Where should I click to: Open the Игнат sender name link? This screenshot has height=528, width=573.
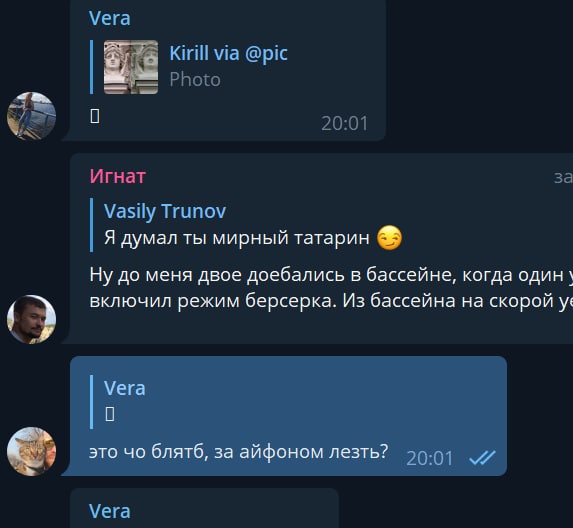(x=118, y=176)
